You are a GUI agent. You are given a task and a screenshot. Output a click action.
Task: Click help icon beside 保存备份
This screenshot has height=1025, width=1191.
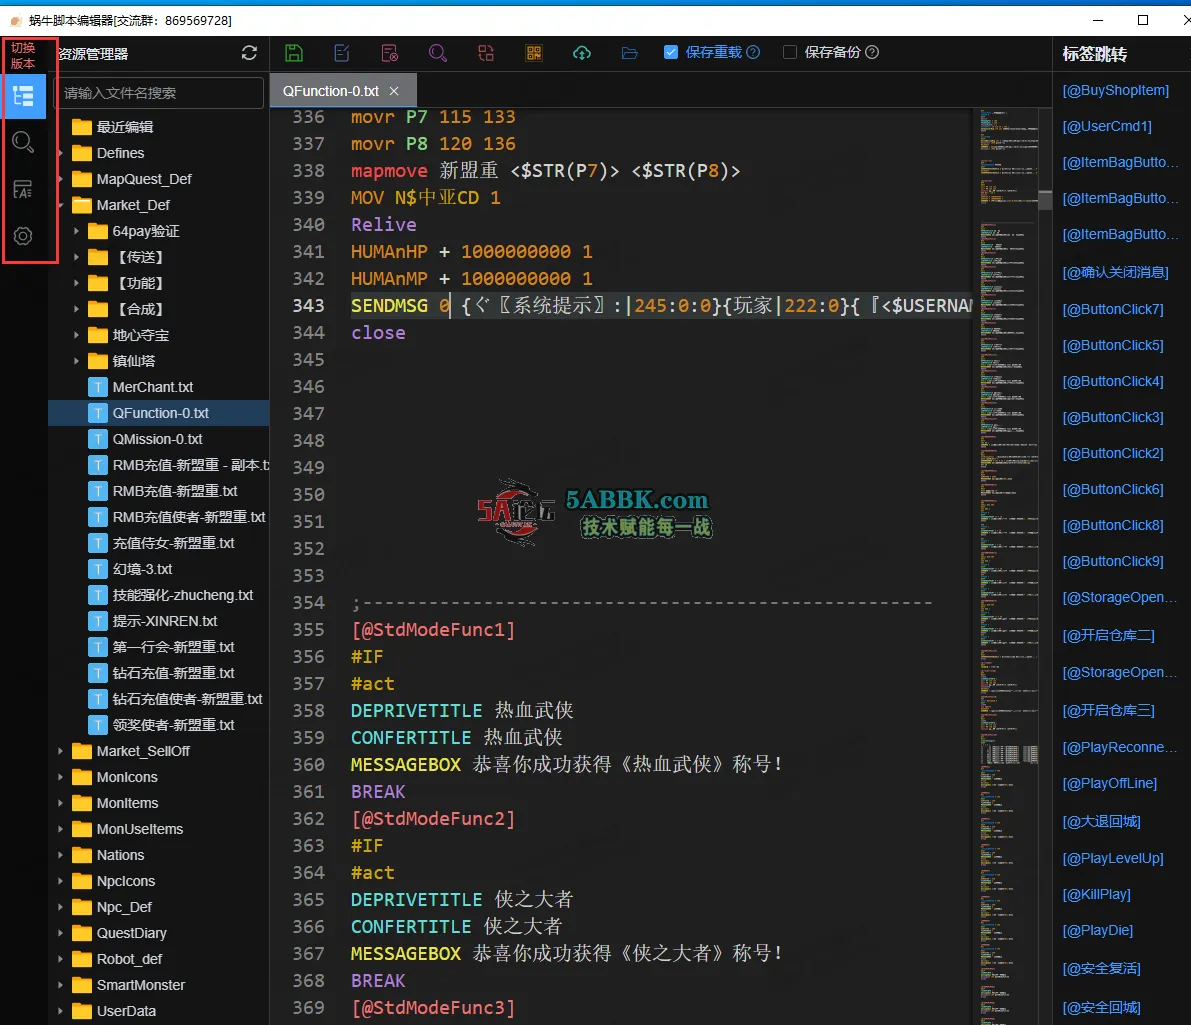click(x=872, y=52)
